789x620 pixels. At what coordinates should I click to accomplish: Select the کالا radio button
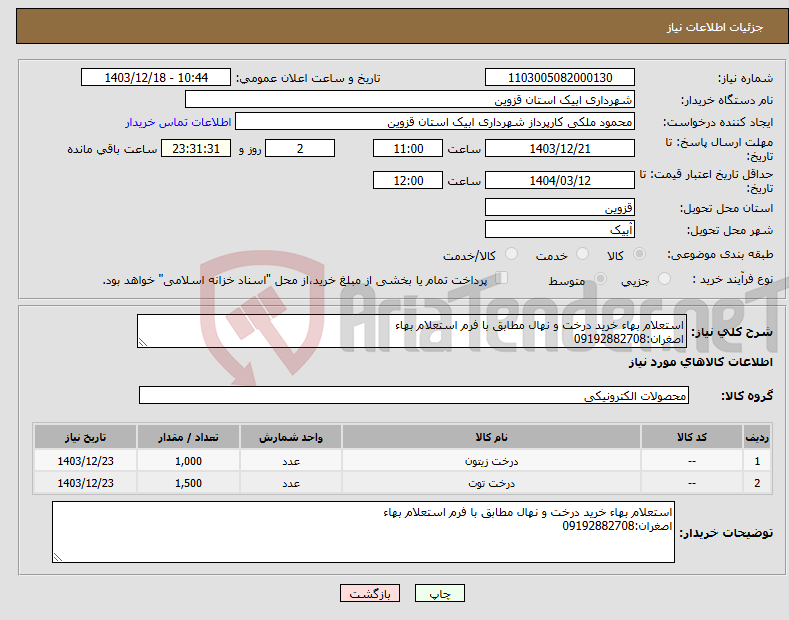coord(639,254)
